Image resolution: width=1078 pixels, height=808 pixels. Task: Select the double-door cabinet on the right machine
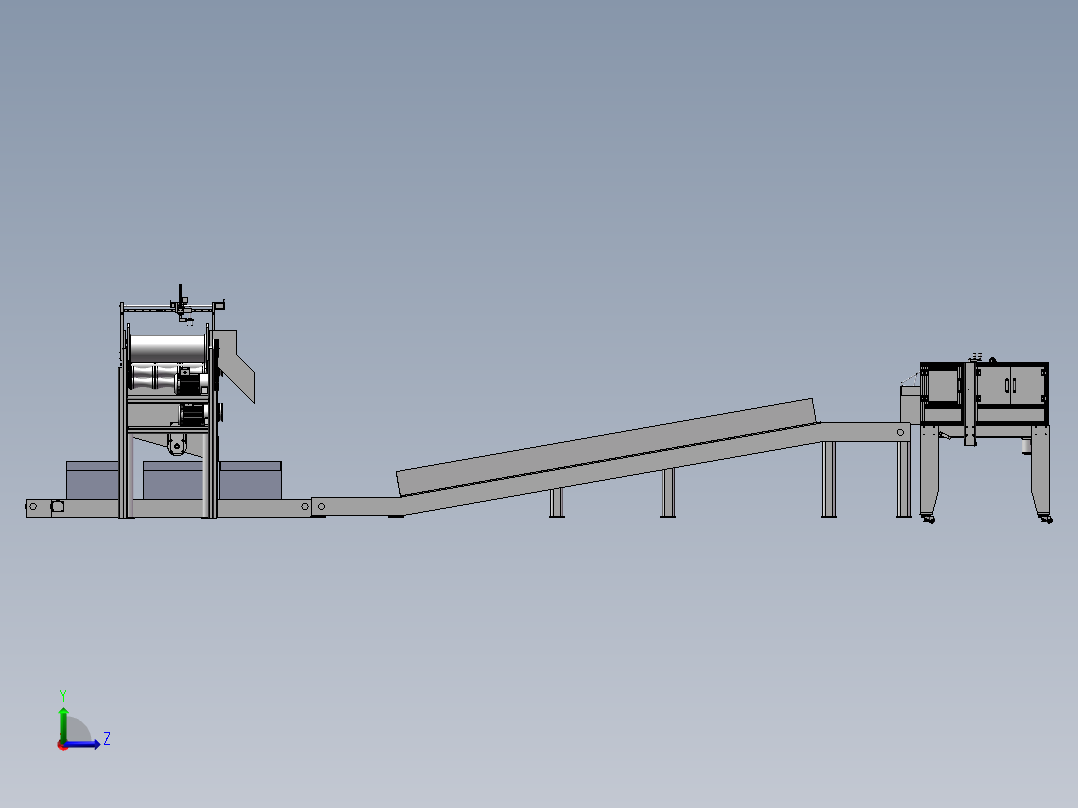pos(1010,386)
